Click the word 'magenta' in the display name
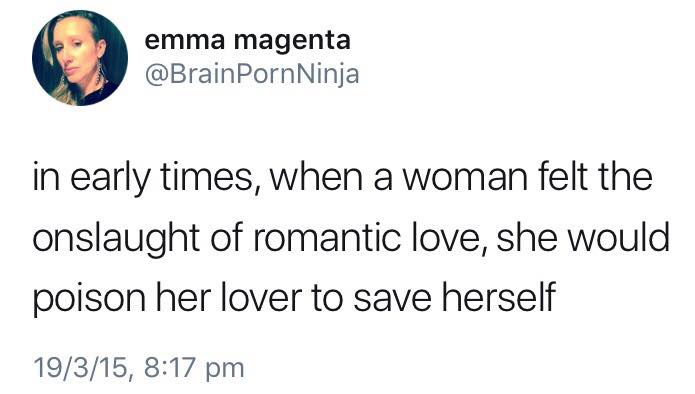 (x=292, y=43)
